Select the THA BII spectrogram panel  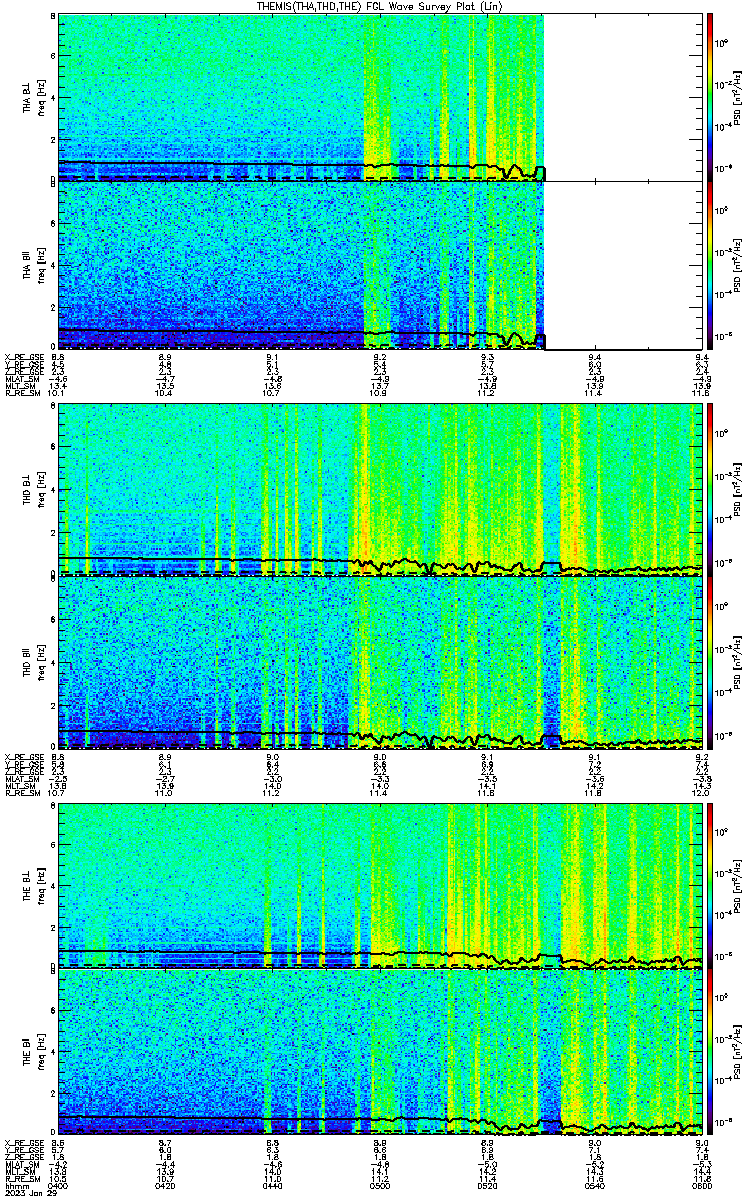click(381, 265)
